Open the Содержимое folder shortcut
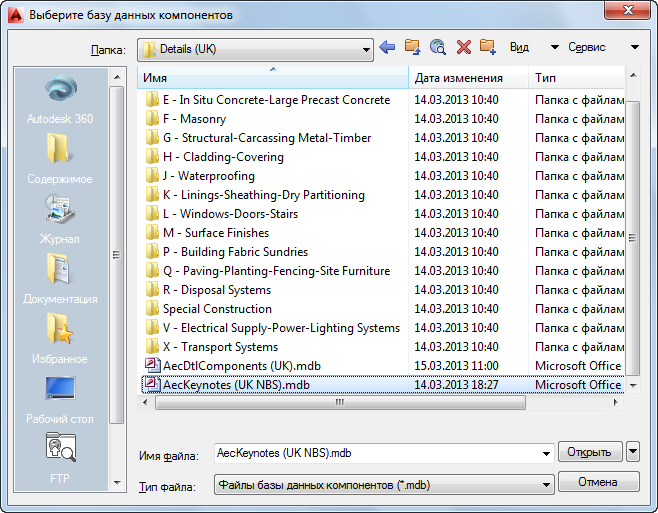The height and width of the screenshot is (513, 658). (x=60, y=159)
